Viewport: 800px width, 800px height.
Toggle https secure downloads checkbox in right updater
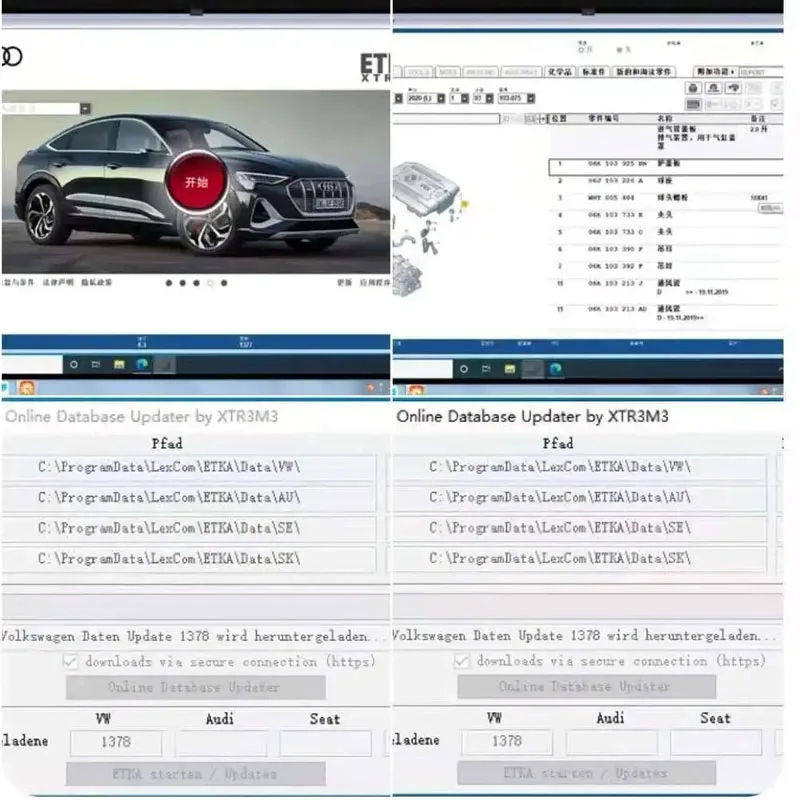pyautogui.click(x=462, y=661)
